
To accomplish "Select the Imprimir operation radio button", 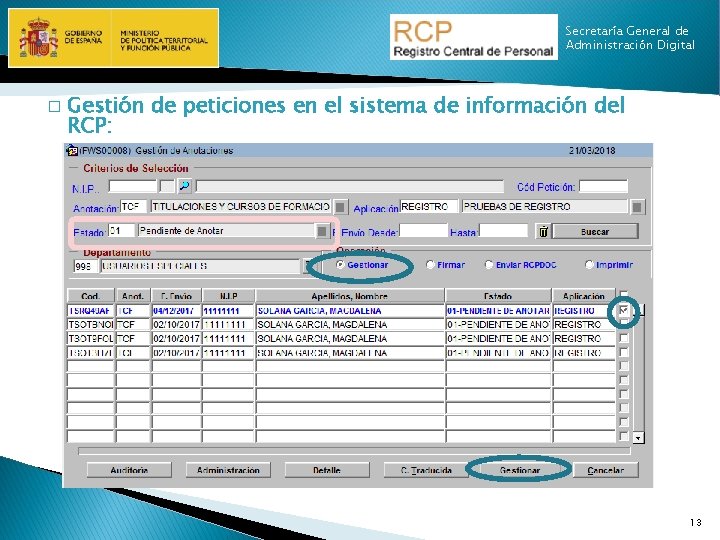I will coord(589,265).
